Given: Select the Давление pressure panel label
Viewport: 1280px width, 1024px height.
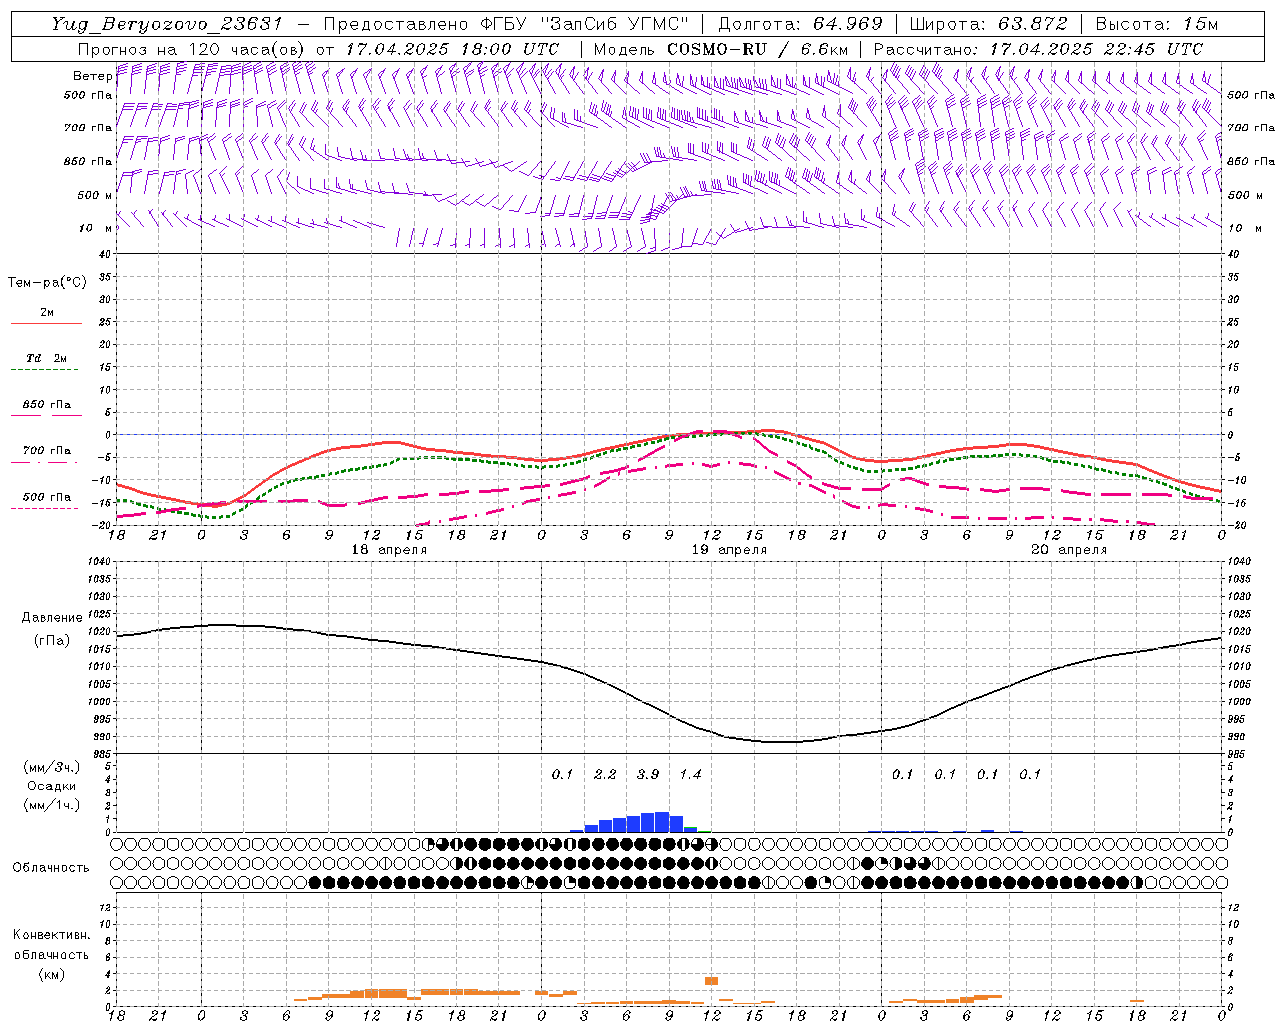Looking at the screenshot, I should click(x=52, y=618).
